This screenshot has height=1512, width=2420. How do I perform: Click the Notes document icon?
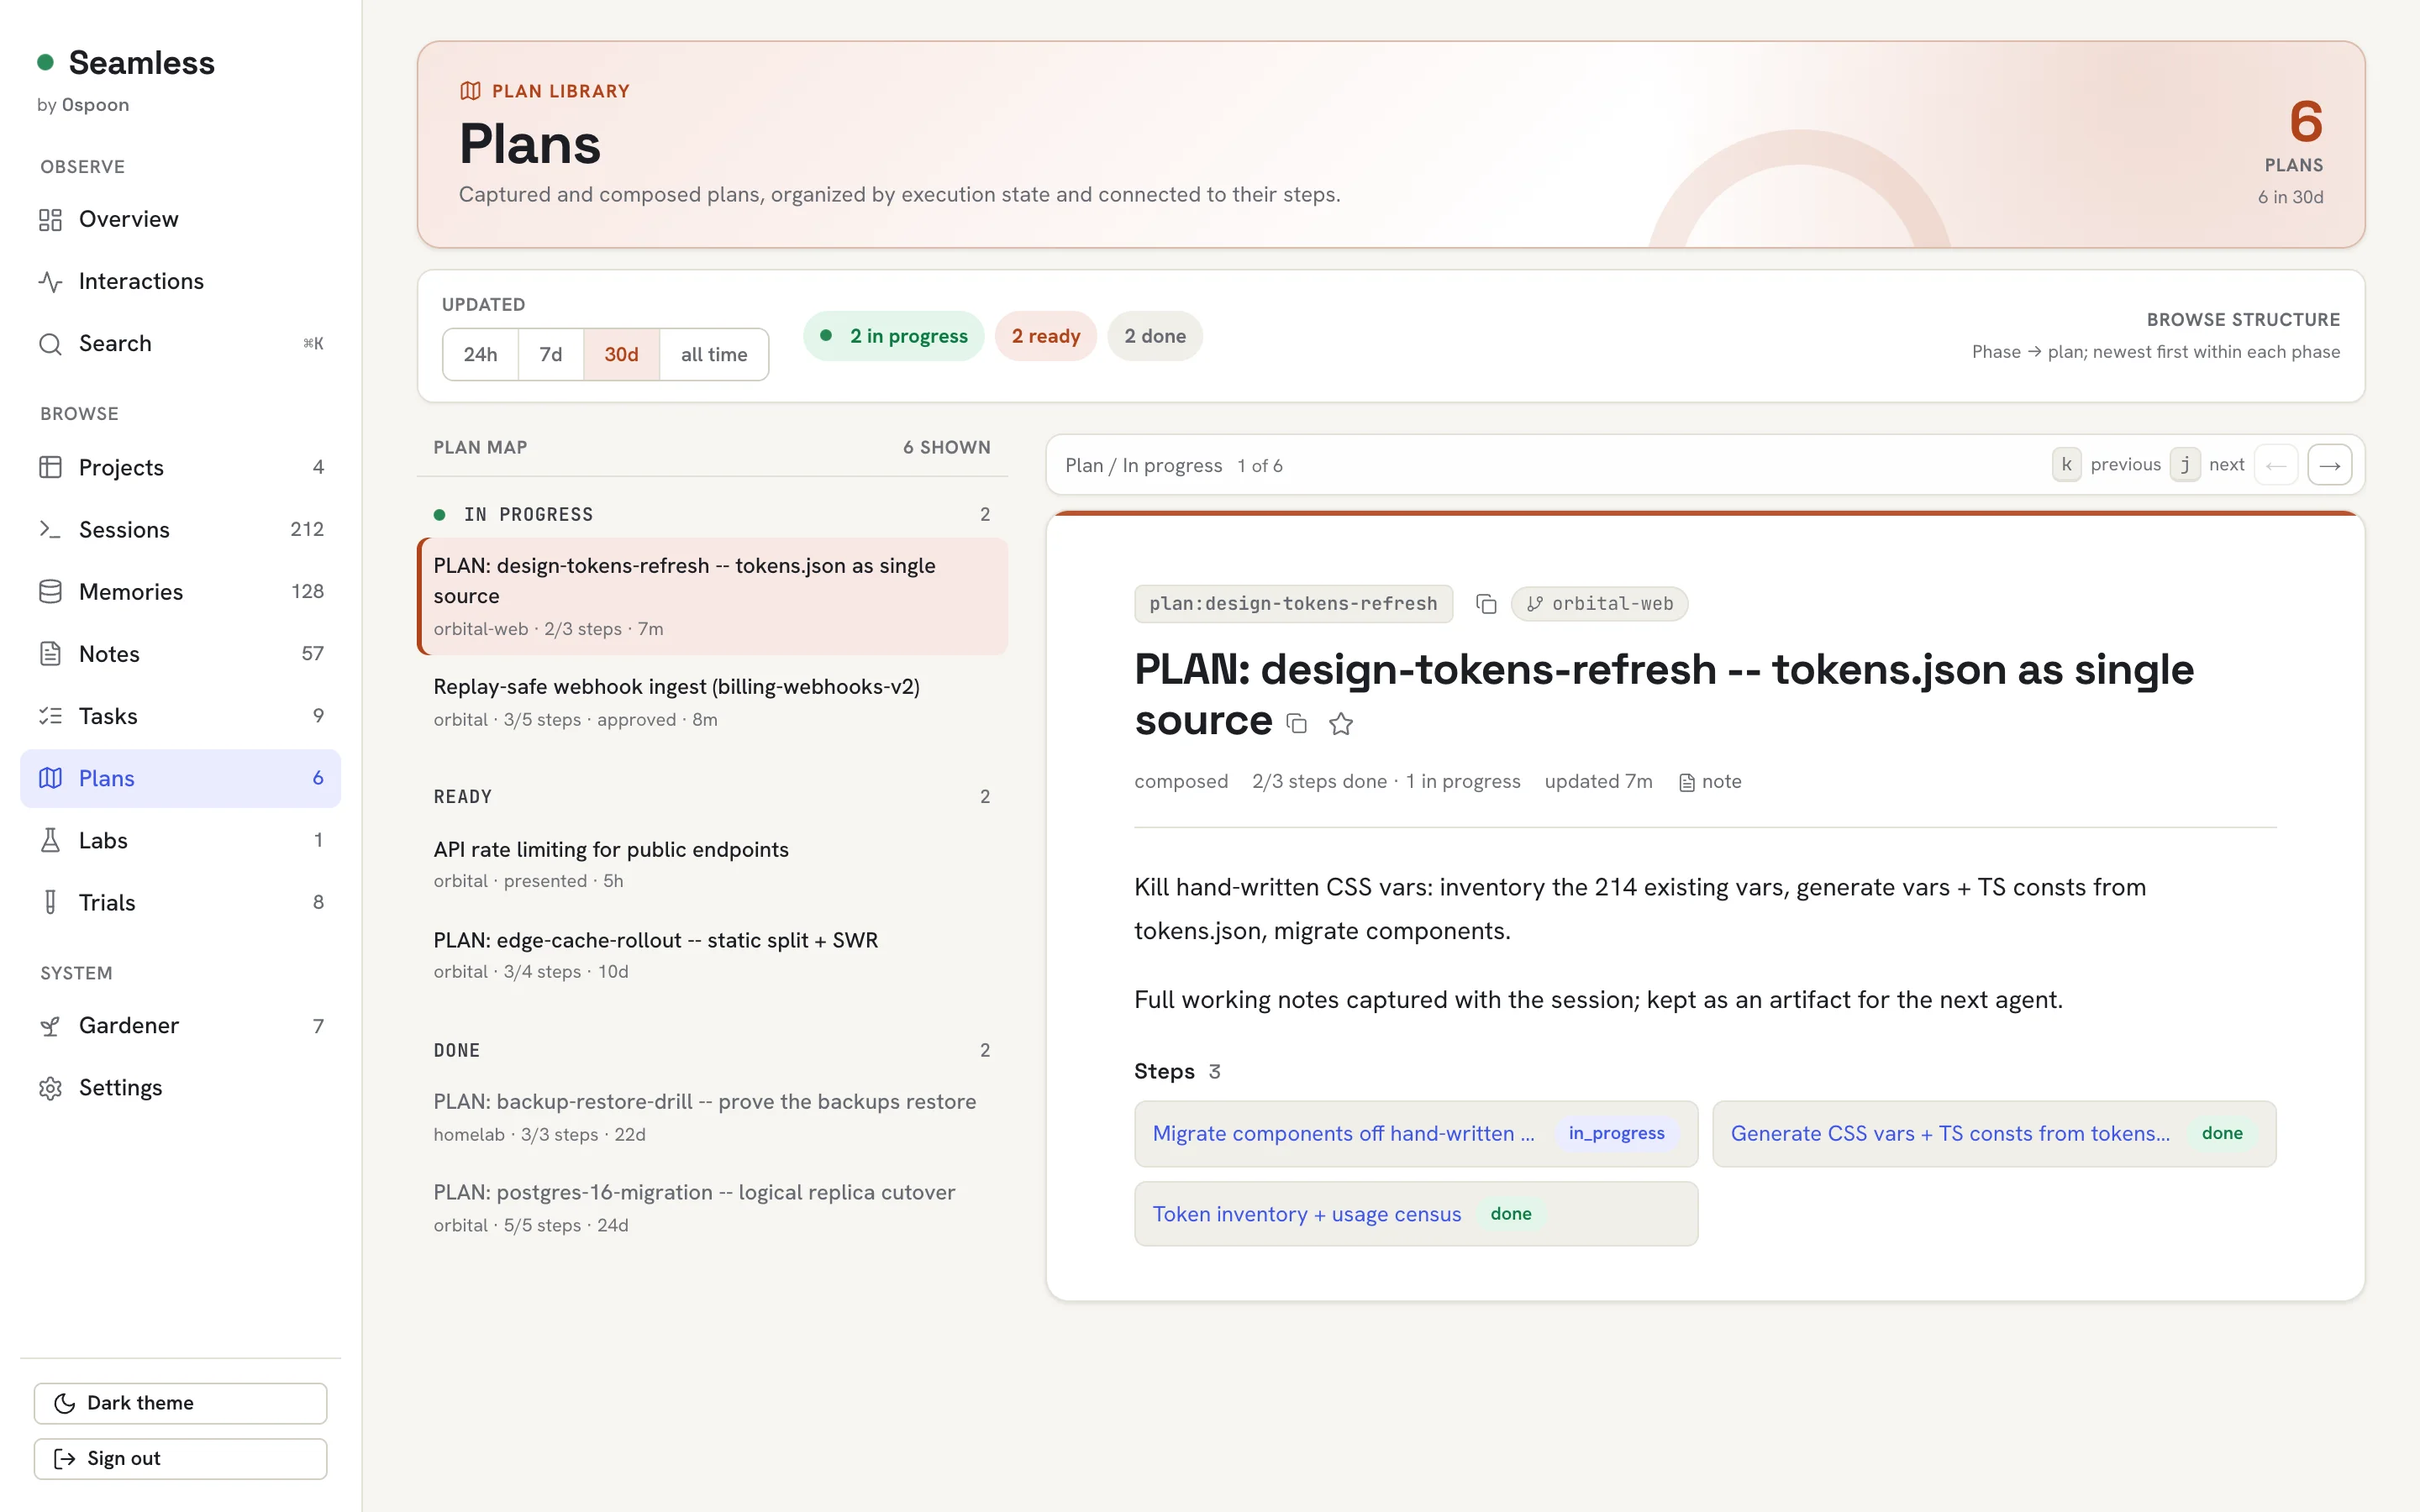[x=50, y=654]
